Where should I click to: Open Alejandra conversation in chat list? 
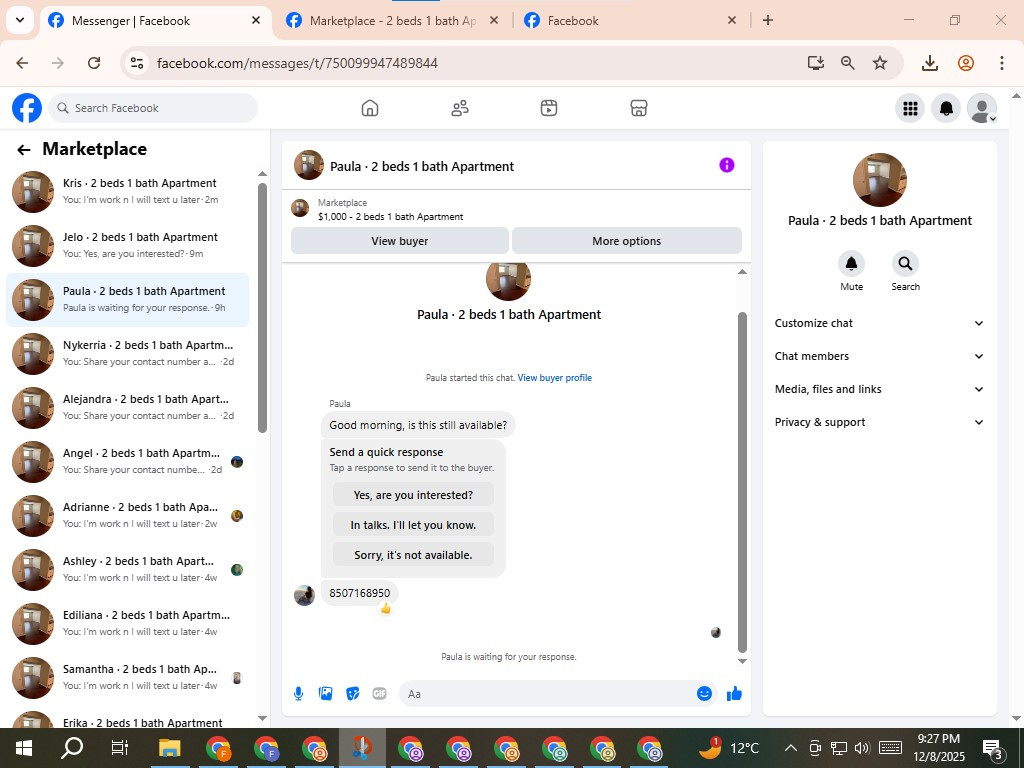(x=127, y=408)
